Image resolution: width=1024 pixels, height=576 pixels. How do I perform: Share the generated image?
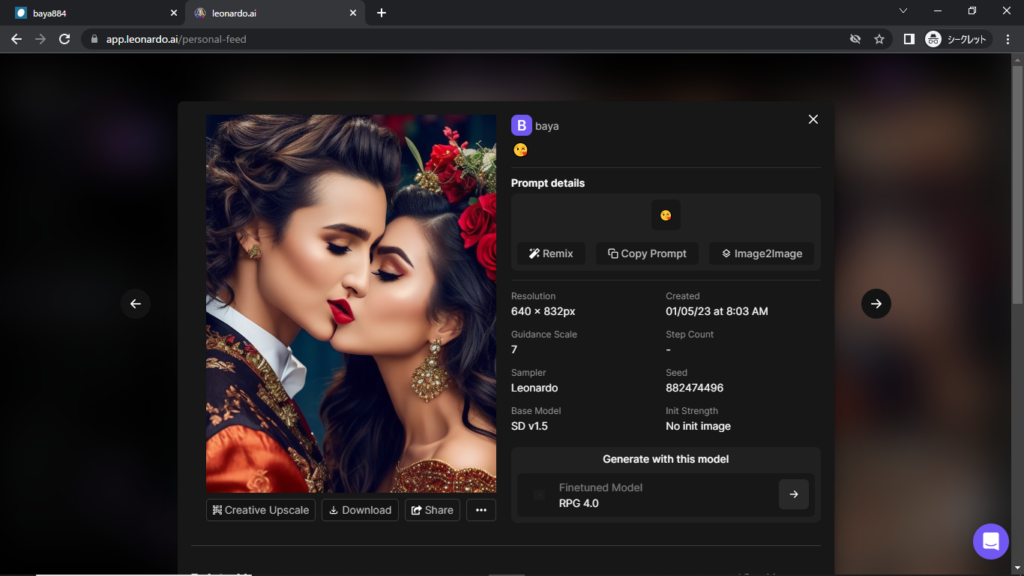click(x=432, y=510)
